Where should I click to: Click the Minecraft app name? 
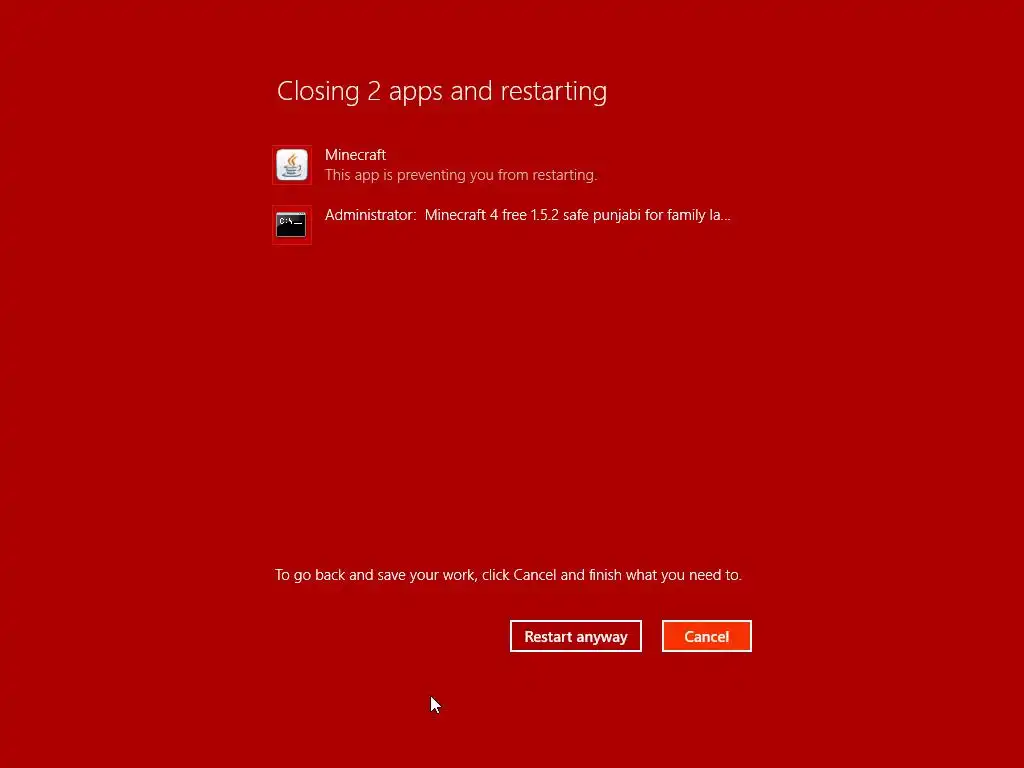point(355,155)
